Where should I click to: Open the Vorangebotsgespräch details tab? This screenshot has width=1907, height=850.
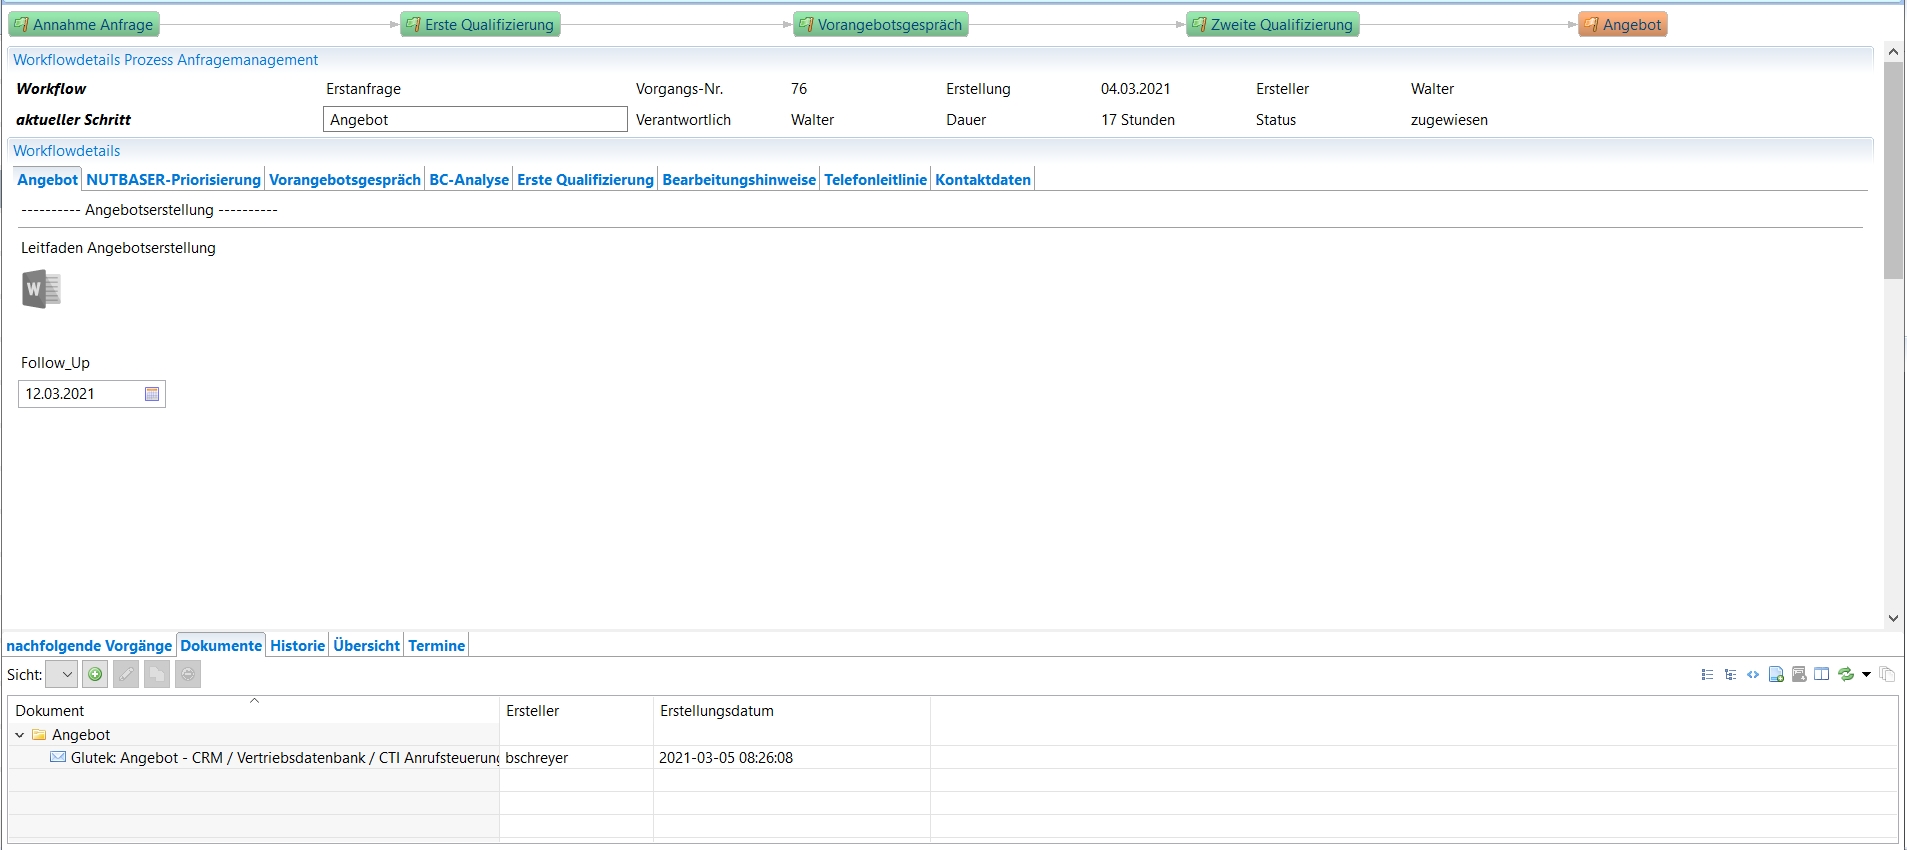point(345,180)
